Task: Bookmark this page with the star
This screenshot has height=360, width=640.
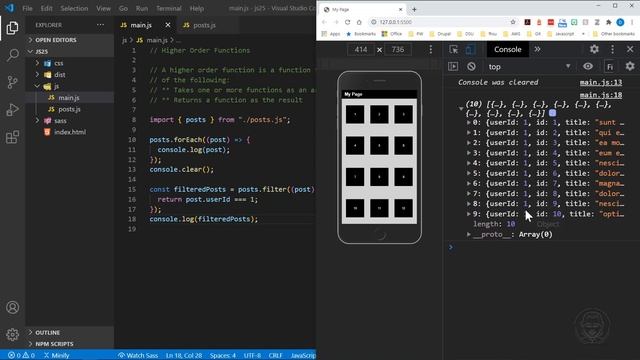Action: [513, 22]
